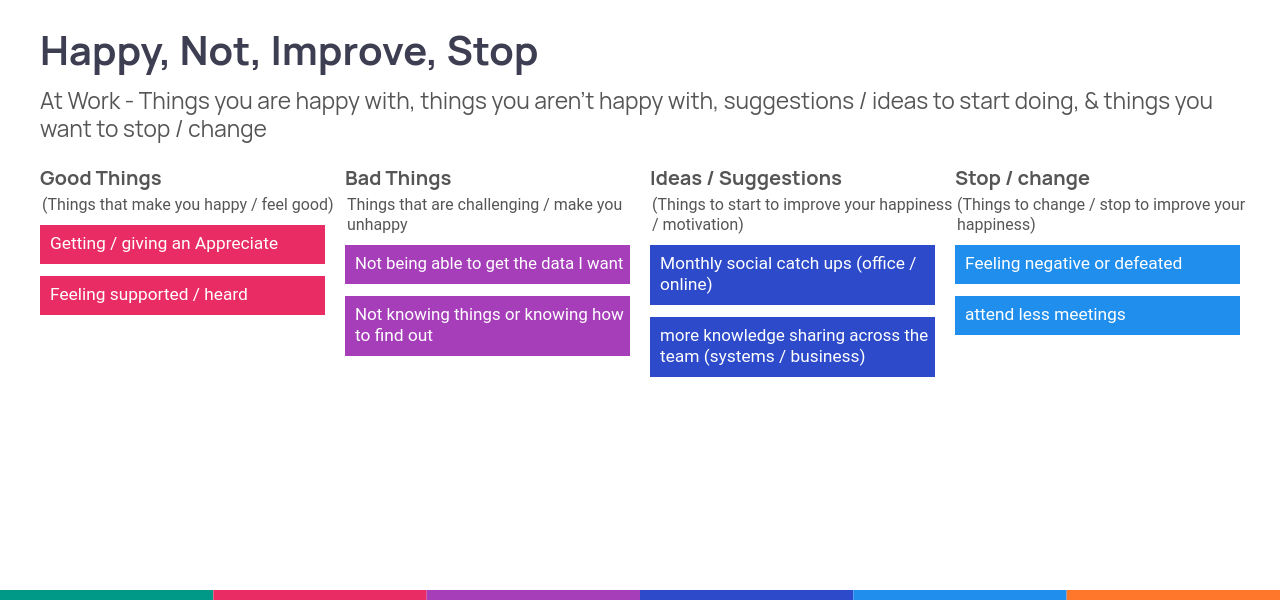This screenshot has width=1280, height=600.
Task: Click the 'Monthly social catch ups' card
Action: [792, 274]
